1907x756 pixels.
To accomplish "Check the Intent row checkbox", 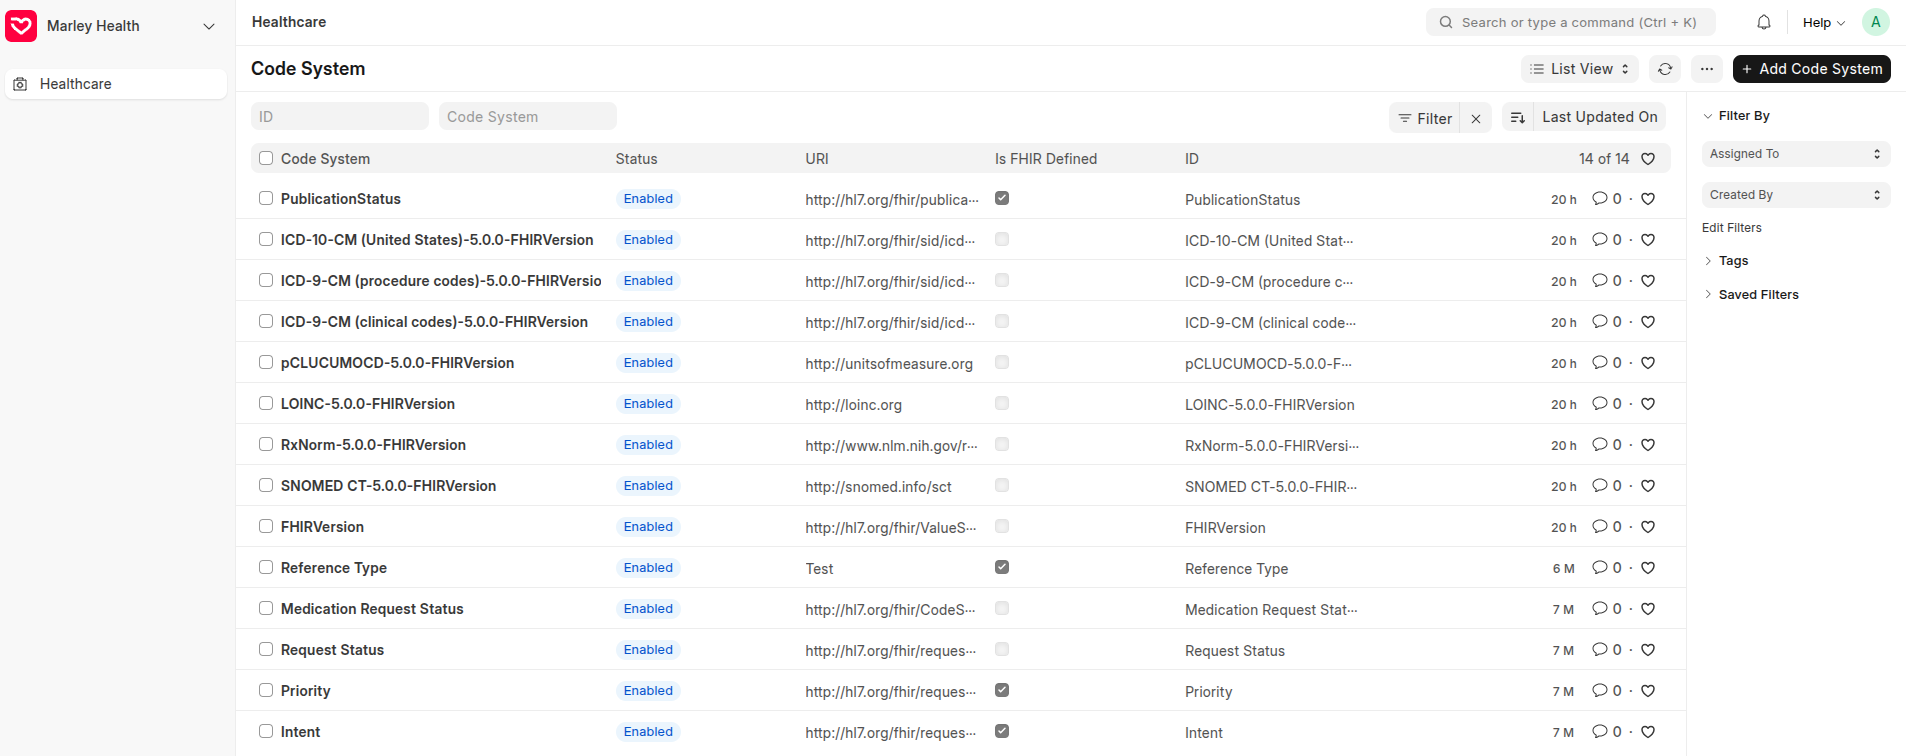I will click(x=266, y=731).
